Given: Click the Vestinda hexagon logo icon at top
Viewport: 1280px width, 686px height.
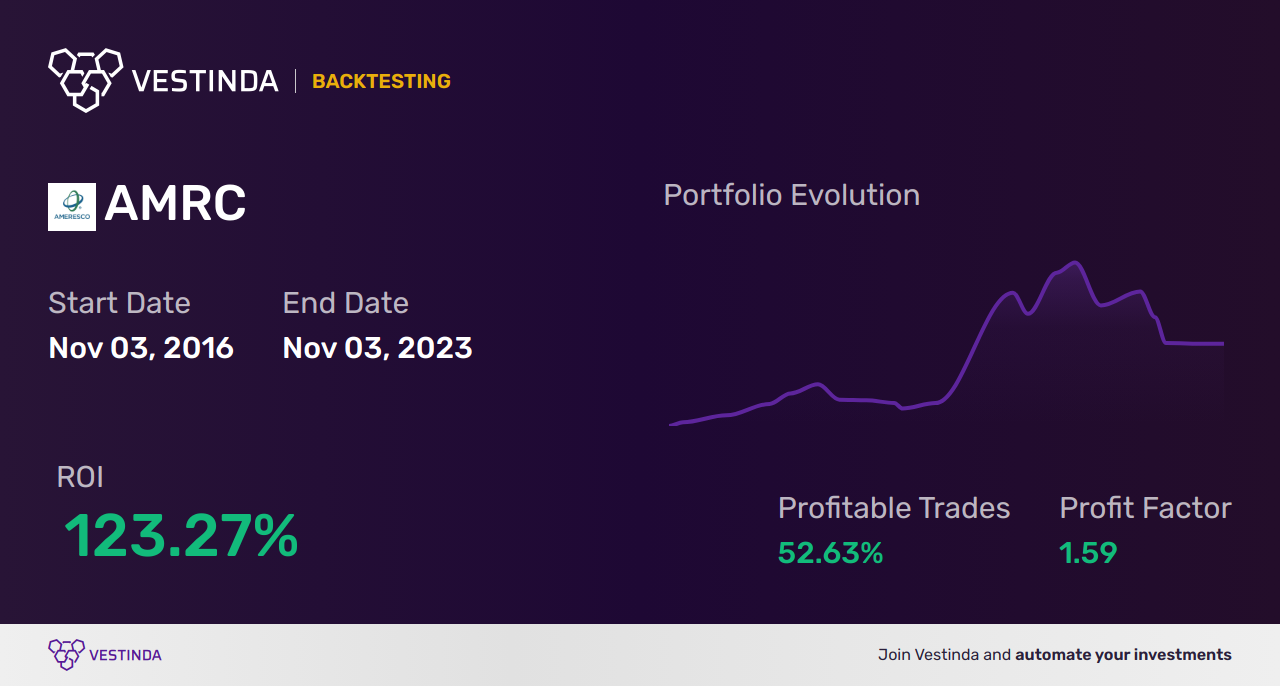Looking at the screenshot, I should pos(85,79).
